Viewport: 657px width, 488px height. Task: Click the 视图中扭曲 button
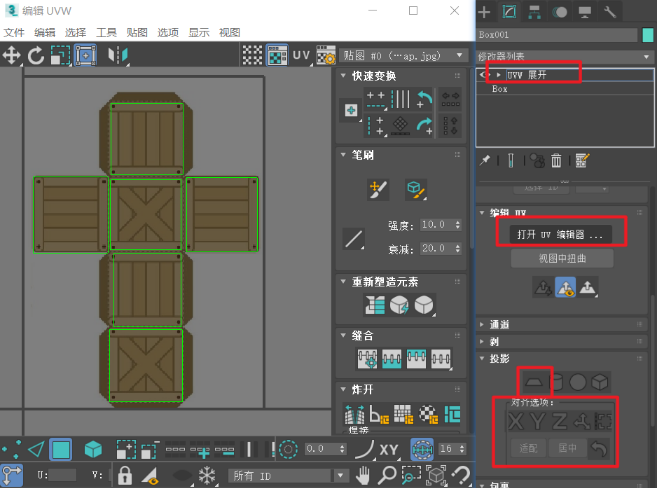(560, 259)
